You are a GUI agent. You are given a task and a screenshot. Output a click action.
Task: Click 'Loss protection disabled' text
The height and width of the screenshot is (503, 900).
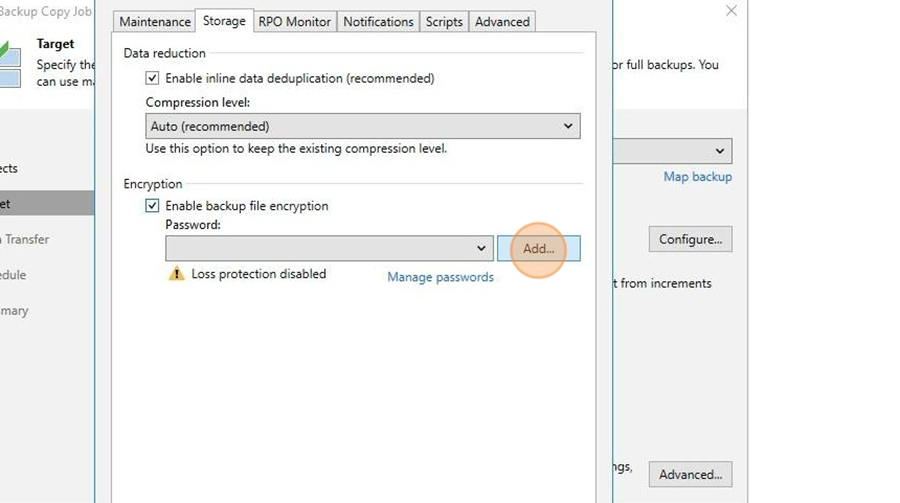[259, 274]
